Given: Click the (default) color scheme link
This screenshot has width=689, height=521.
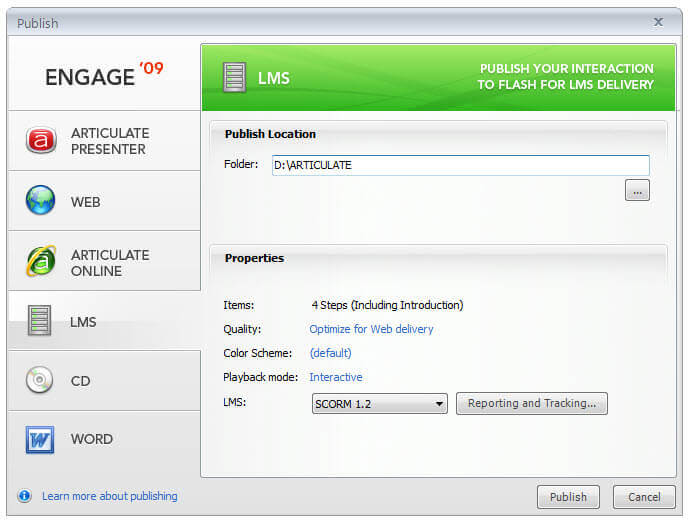Looking at the screenshot, I should (x=330, y=353).
